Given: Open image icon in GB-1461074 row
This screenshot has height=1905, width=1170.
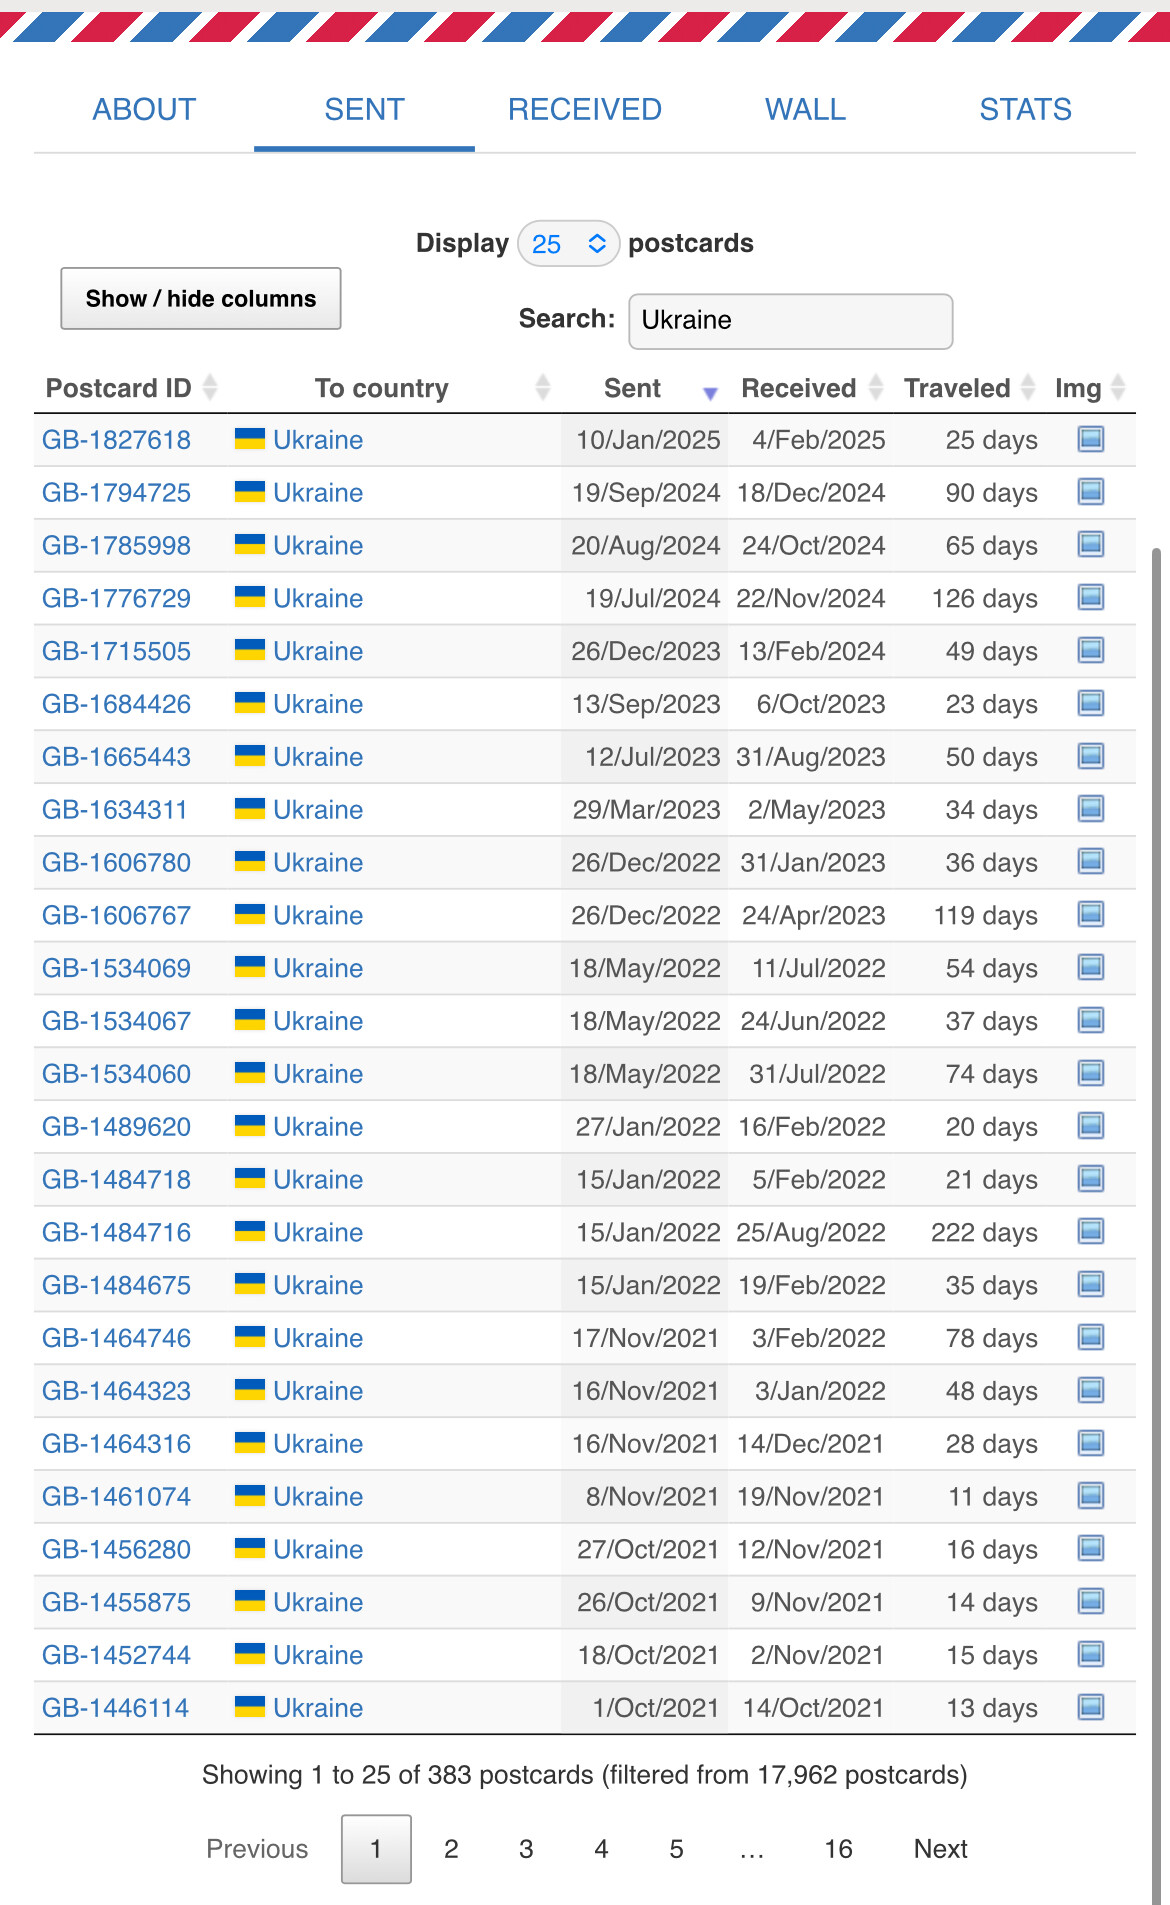Looking at the screenshot, I should tap(1090, 1496).
